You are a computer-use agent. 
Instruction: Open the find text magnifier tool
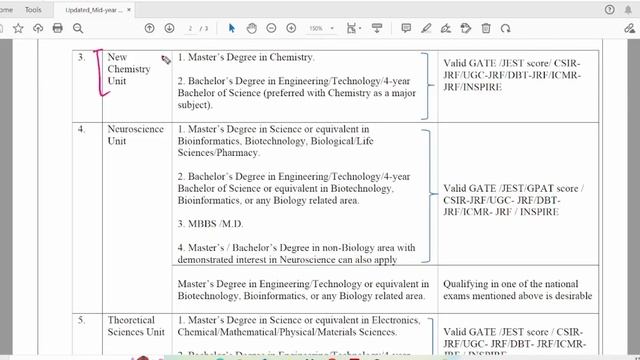(78, 28)
